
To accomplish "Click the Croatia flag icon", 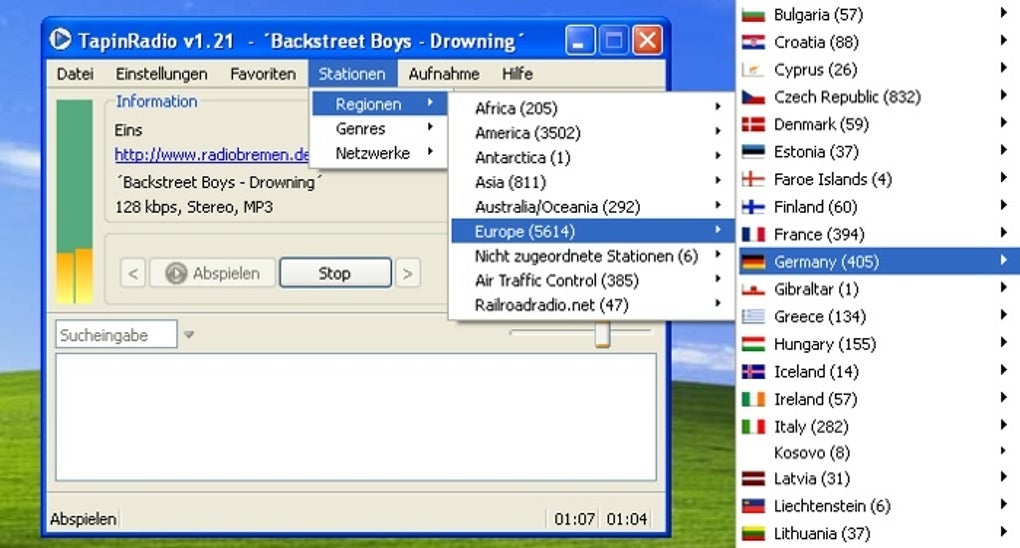I will [753, 42].
